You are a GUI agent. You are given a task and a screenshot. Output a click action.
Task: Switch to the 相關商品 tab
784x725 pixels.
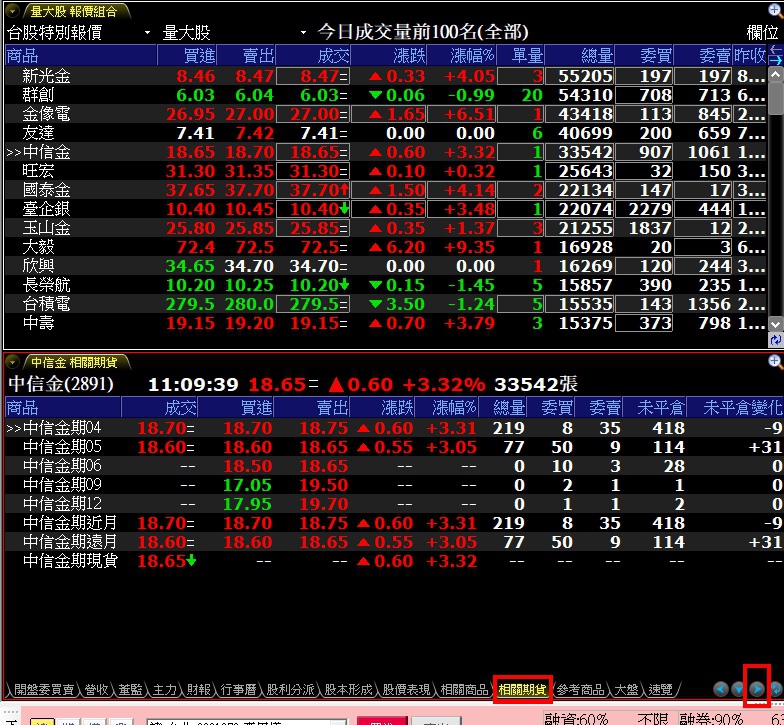pyautogui.click(x=464, y=690)
